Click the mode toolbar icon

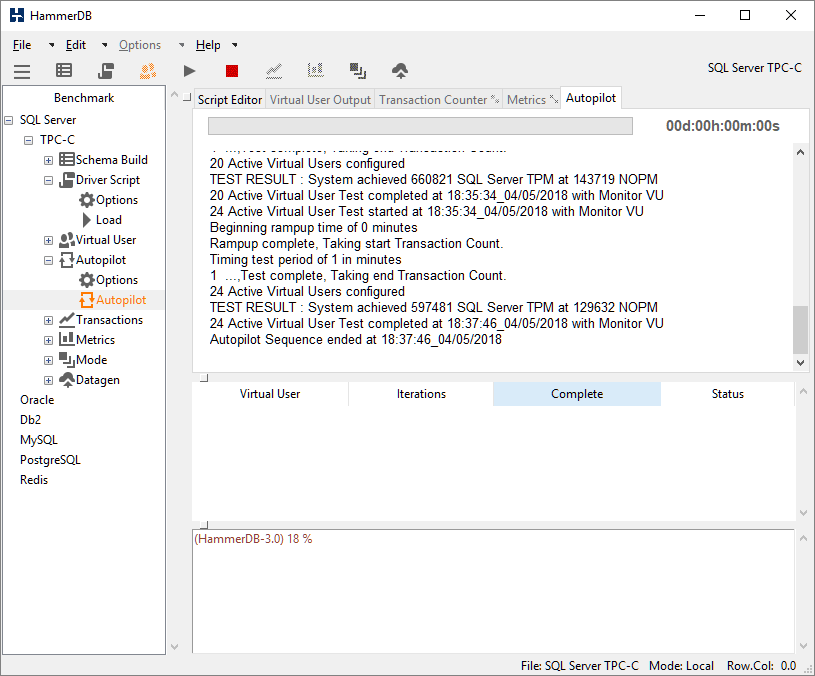[x=358, y=70]
